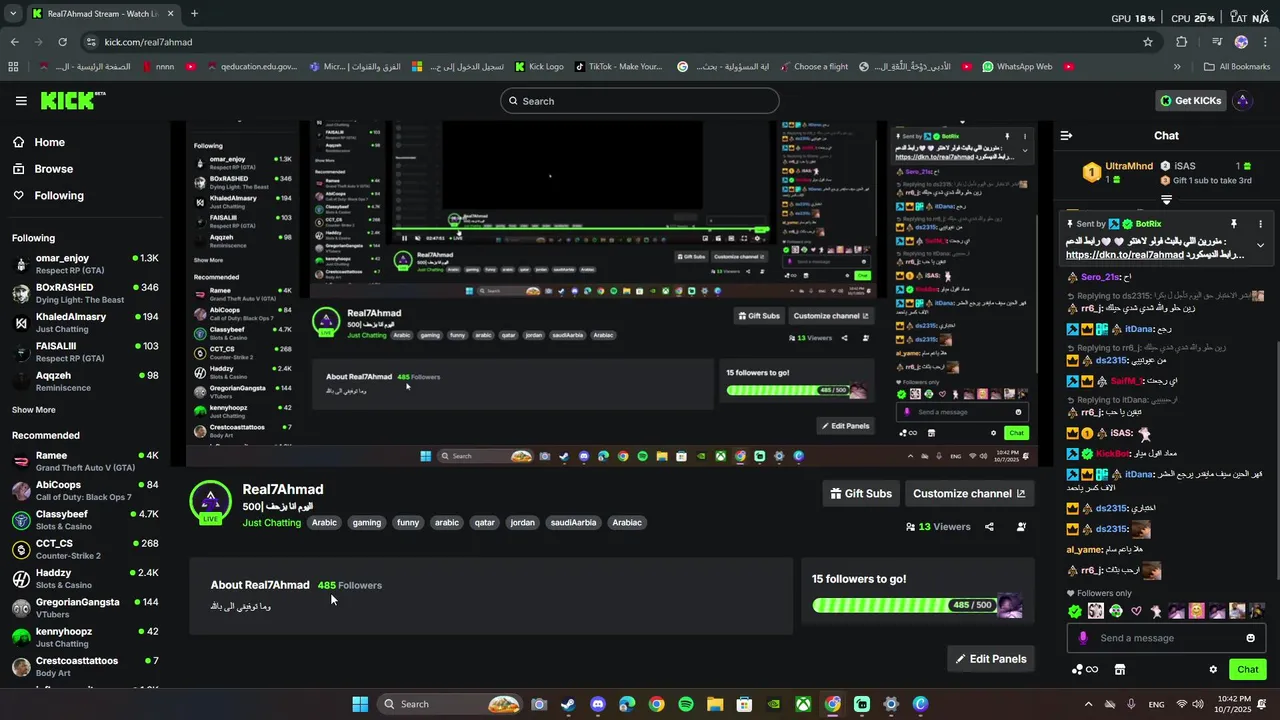Reload the page in the browser

click(x=62, y=42)
